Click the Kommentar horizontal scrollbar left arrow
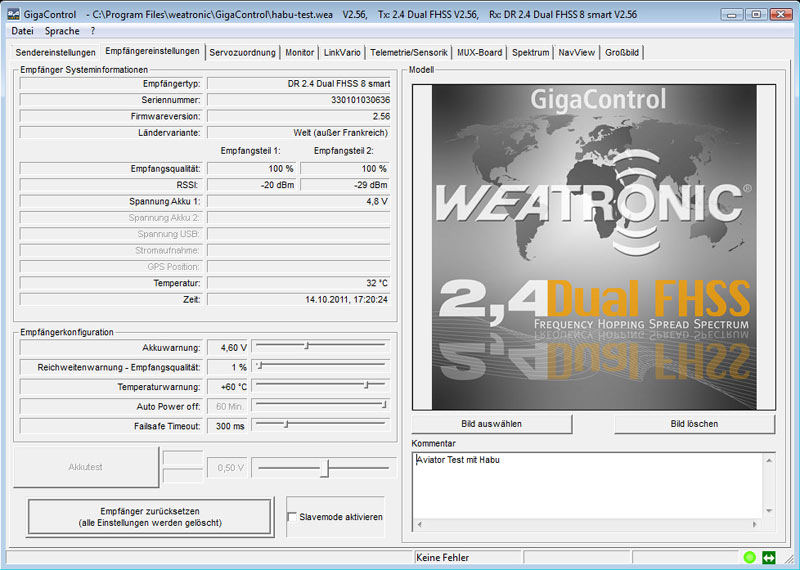The image size is (800, 570). click(x=420, y=524)
